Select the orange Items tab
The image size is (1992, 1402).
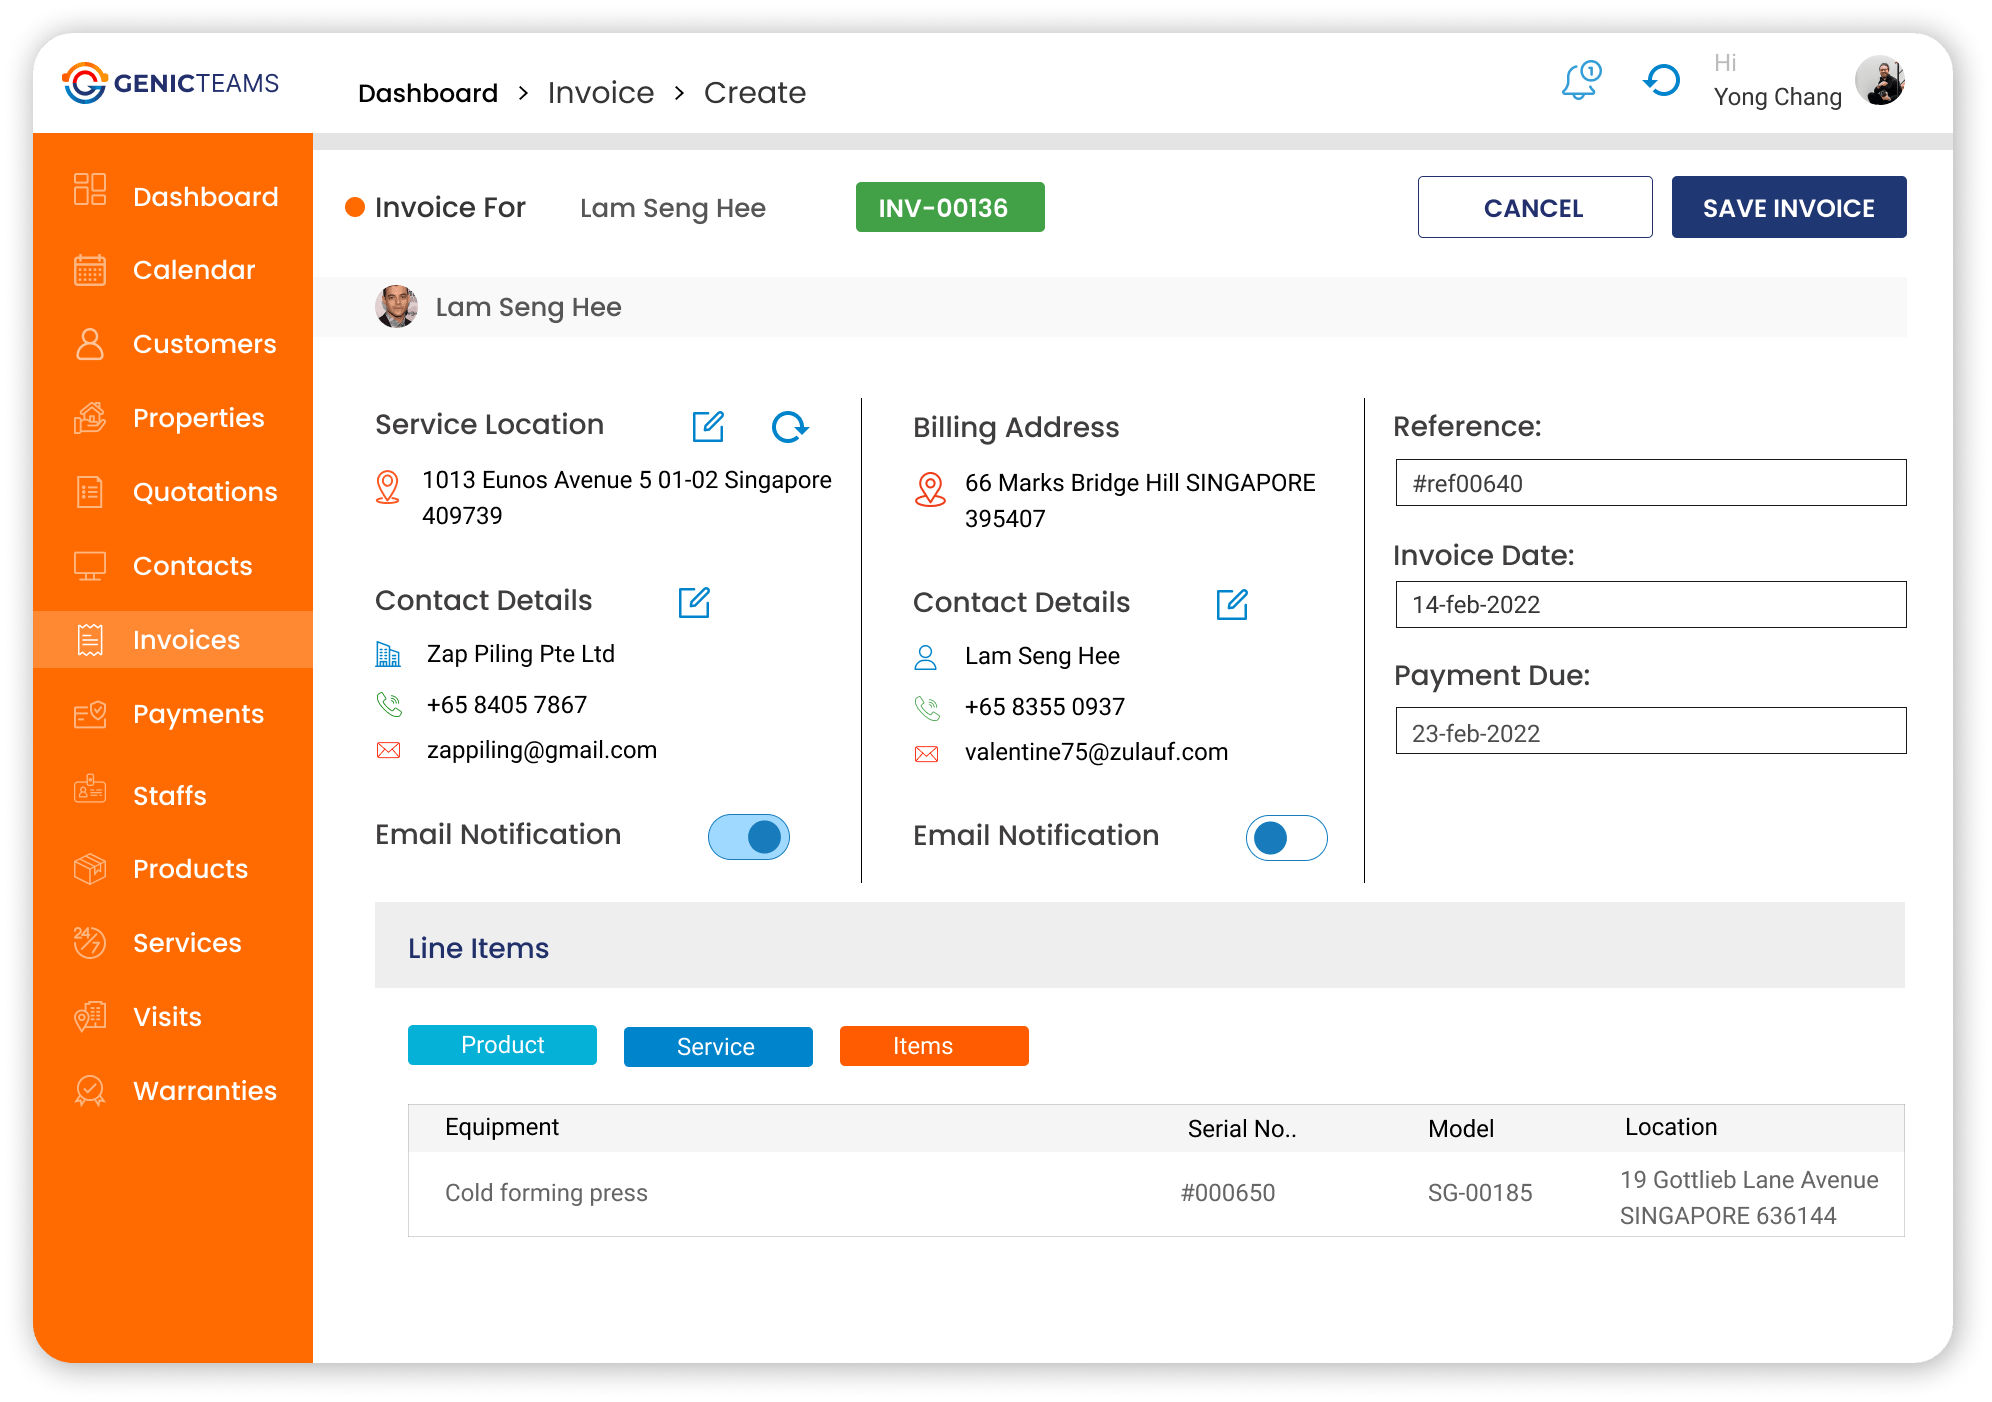coord(933,1046)
